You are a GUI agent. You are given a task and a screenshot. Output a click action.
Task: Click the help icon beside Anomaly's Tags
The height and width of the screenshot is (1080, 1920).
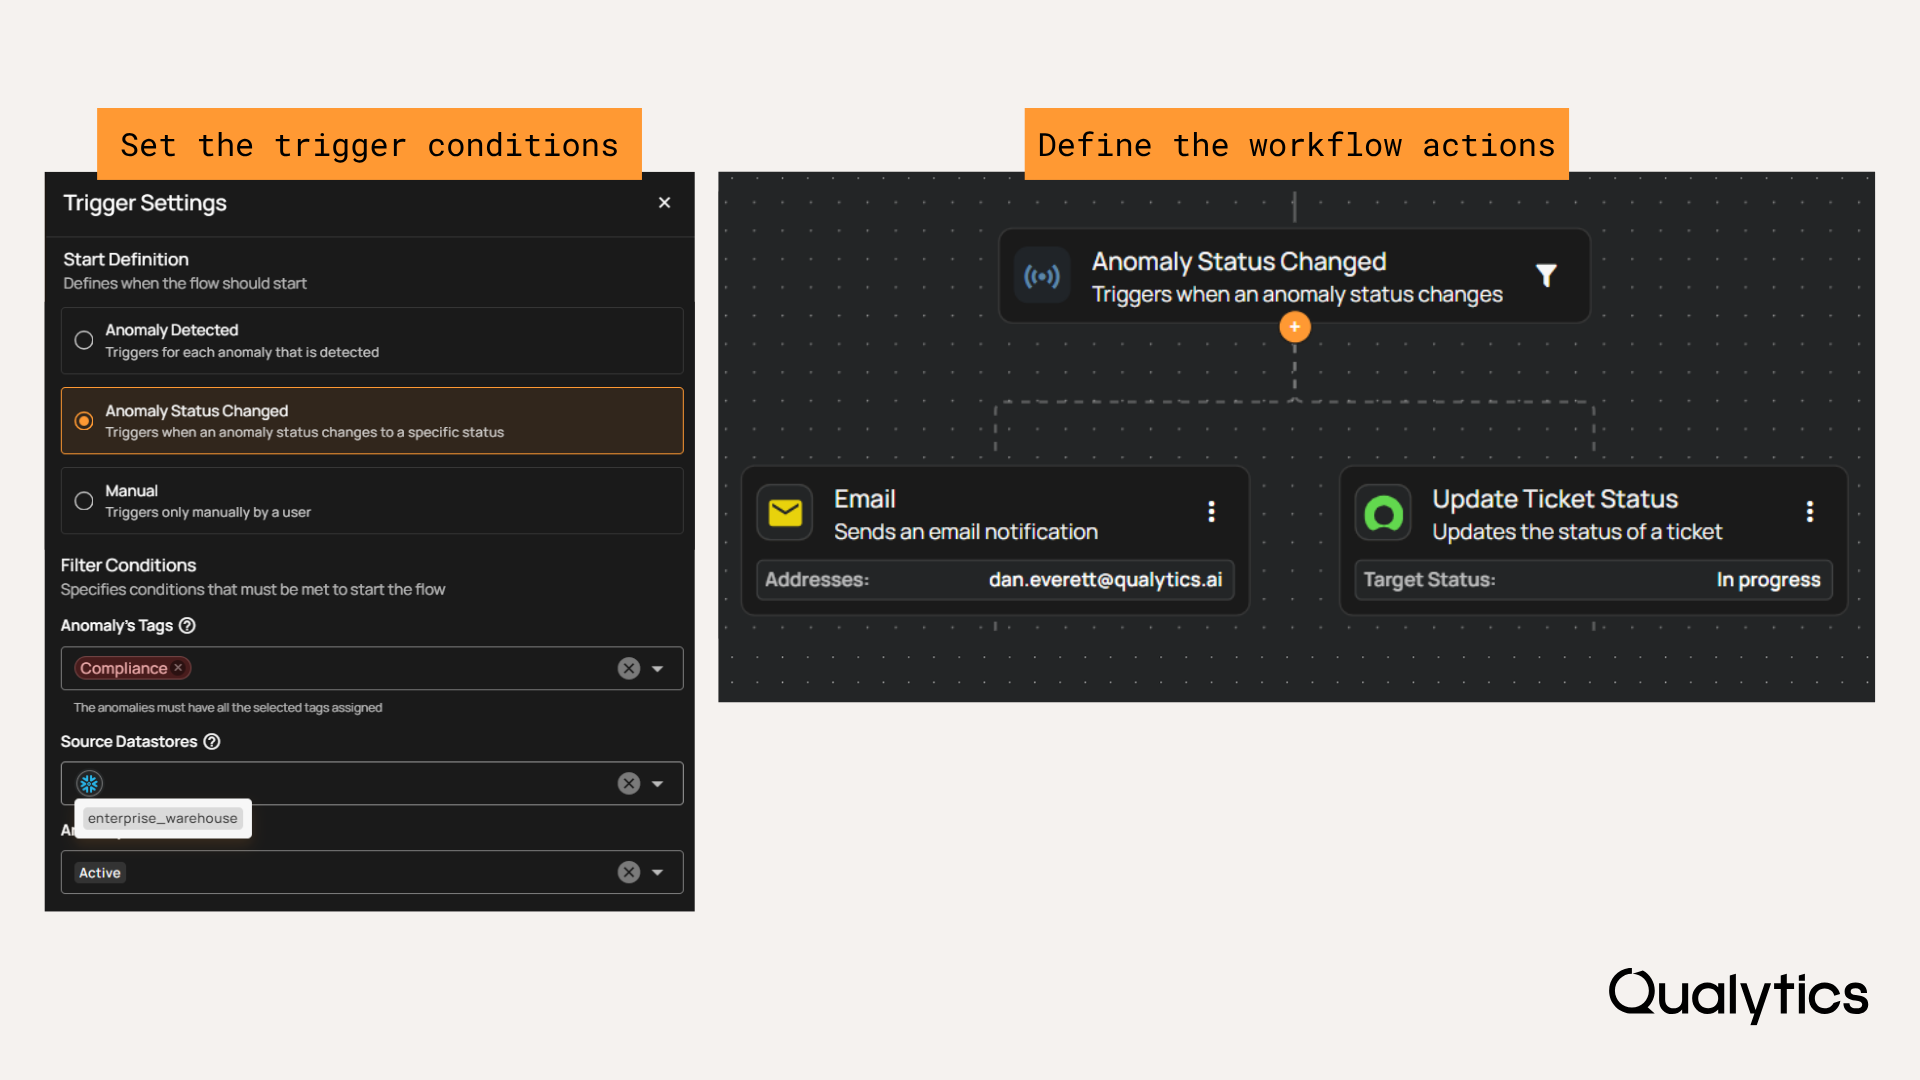(x=187, y=626)
